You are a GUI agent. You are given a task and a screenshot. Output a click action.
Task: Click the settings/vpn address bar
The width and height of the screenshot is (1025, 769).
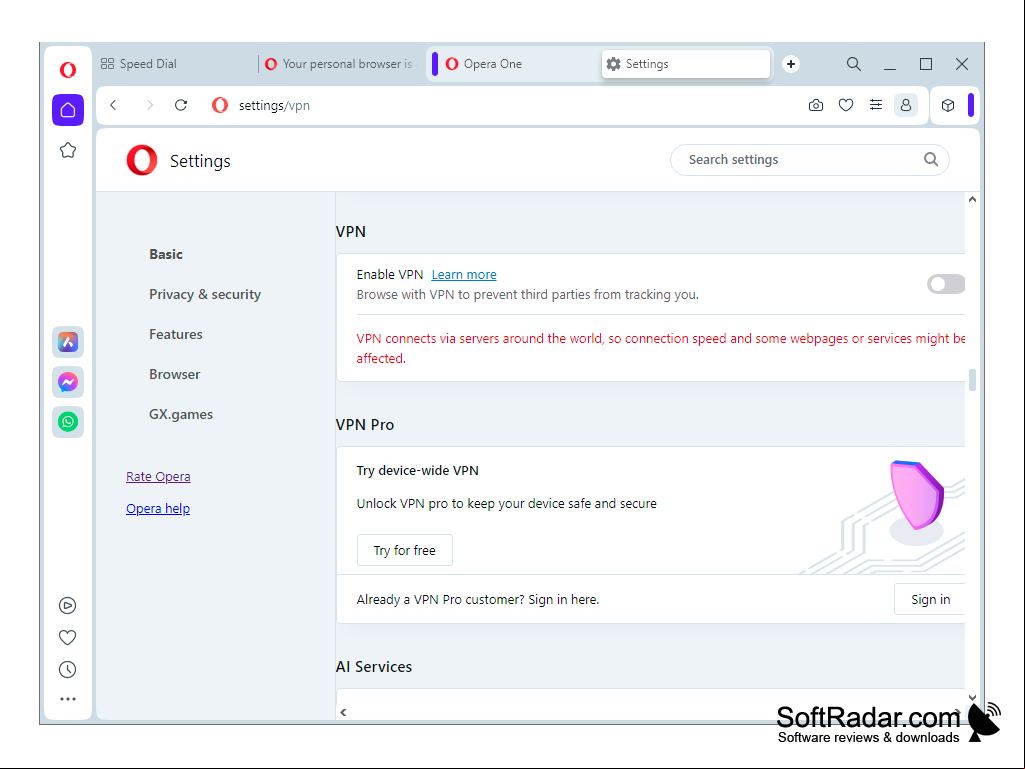click(274, 105)
